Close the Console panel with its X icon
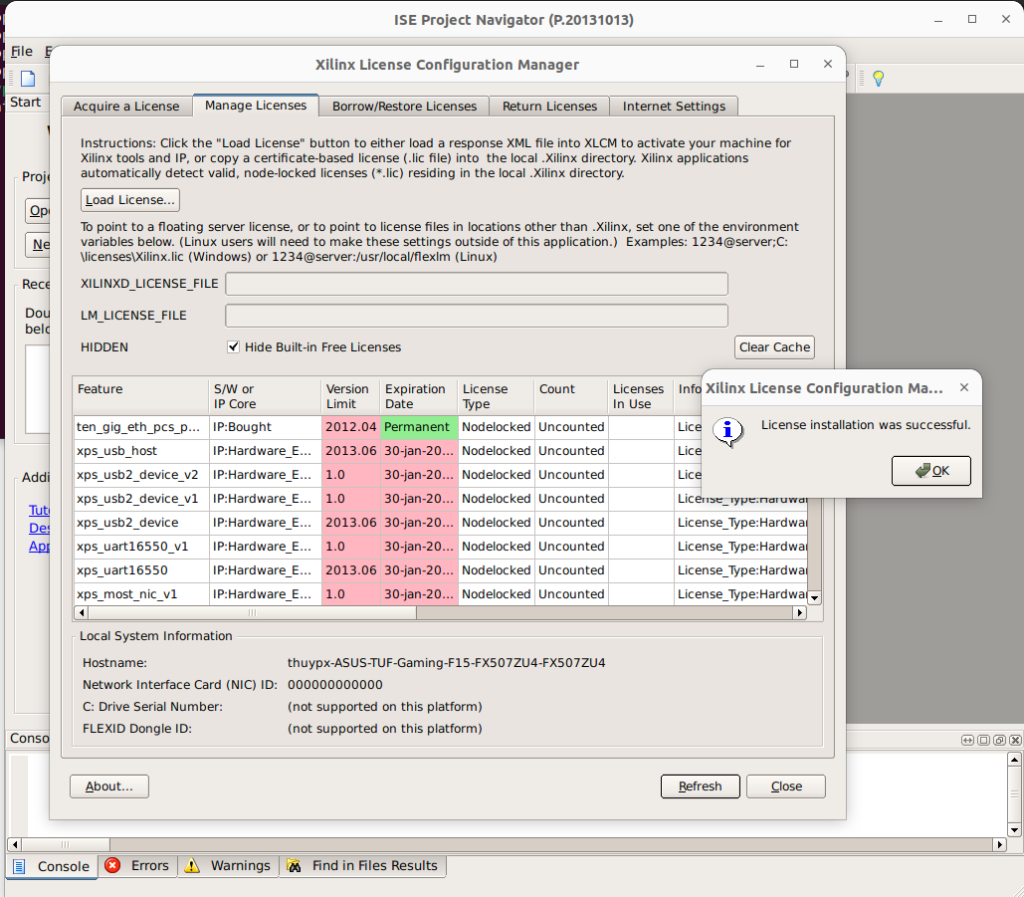The image size is (1024, 897). click(1015, 740)
